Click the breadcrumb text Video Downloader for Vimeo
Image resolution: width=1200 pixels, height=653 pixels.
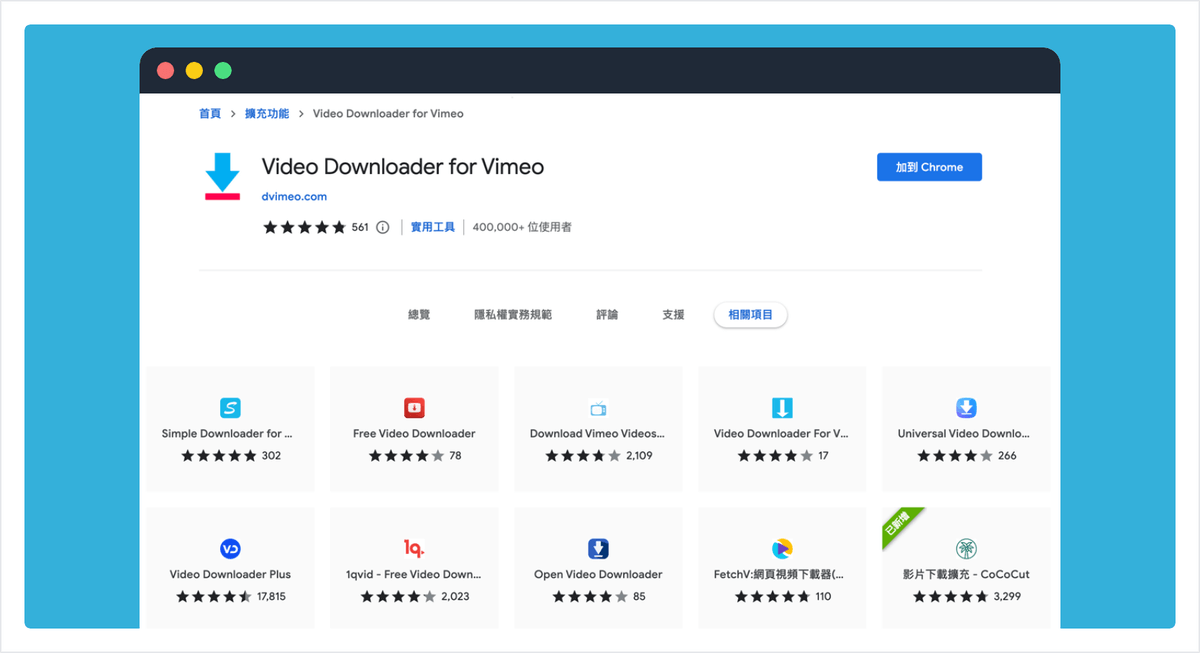(388, 114)
